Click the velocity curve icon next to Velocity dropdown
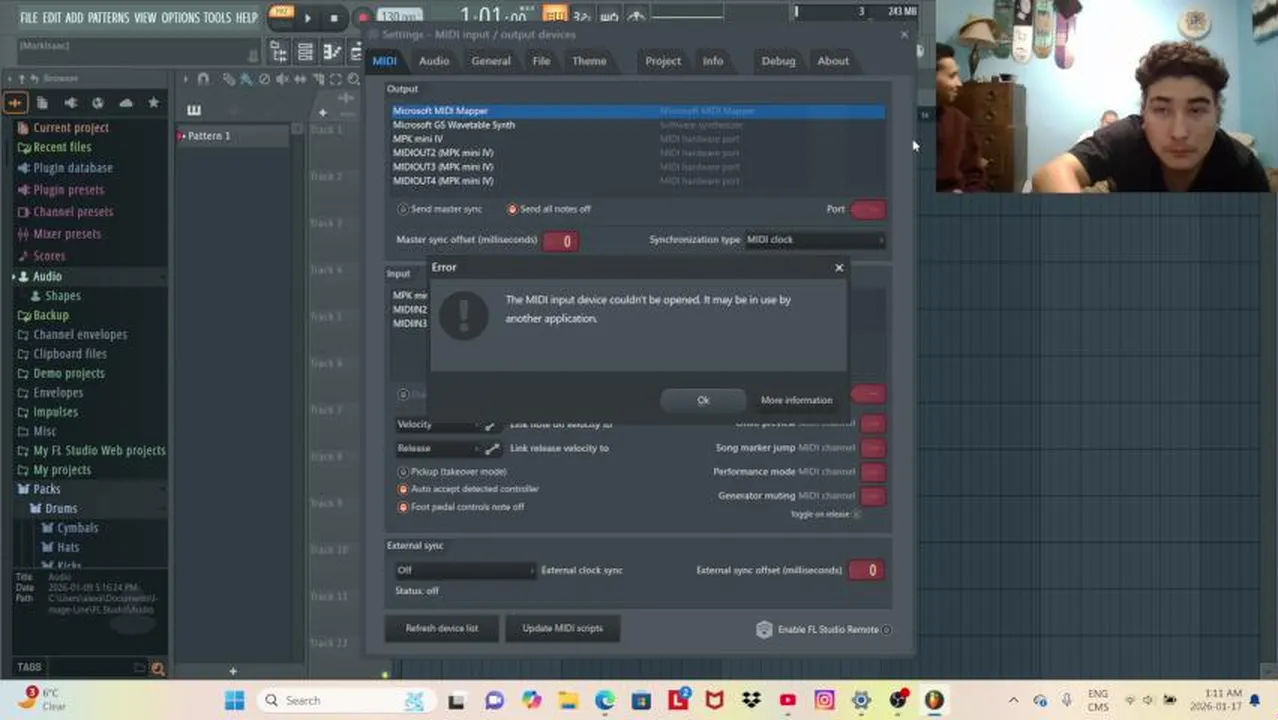 point(490,425)
